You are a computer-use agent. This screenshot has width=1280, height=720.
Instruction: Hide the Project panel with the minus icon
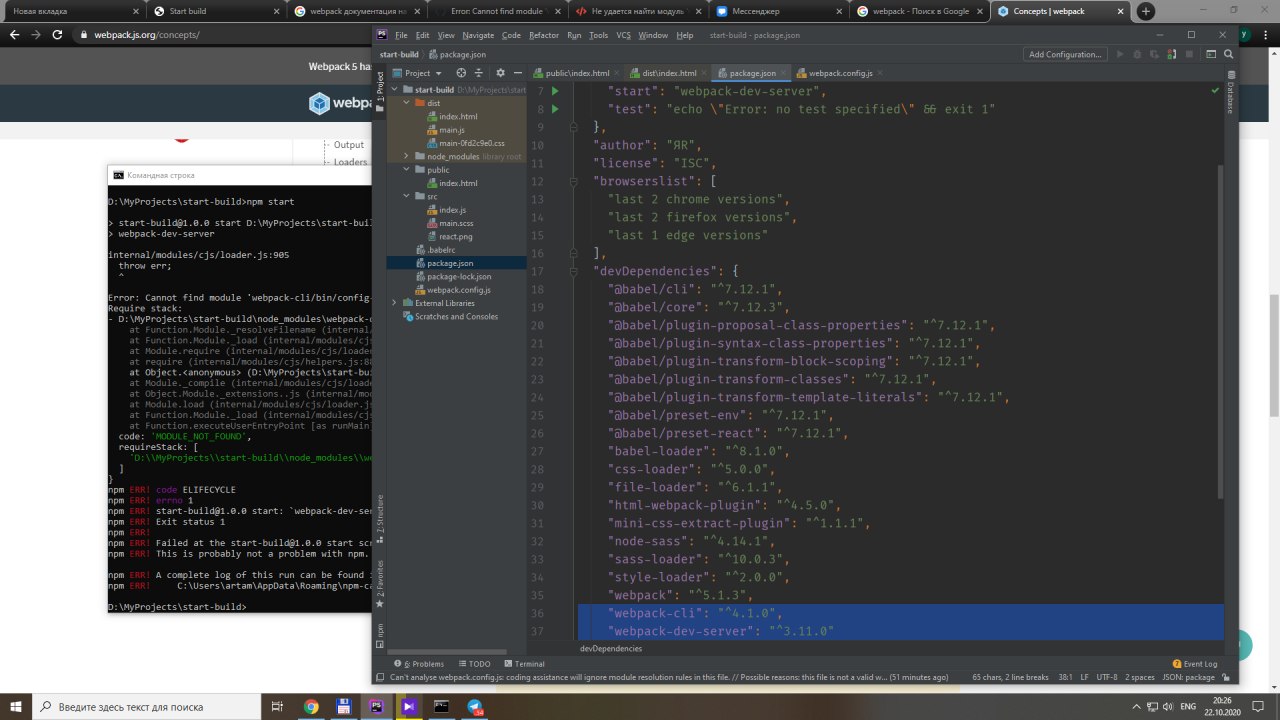coord(516,73)
